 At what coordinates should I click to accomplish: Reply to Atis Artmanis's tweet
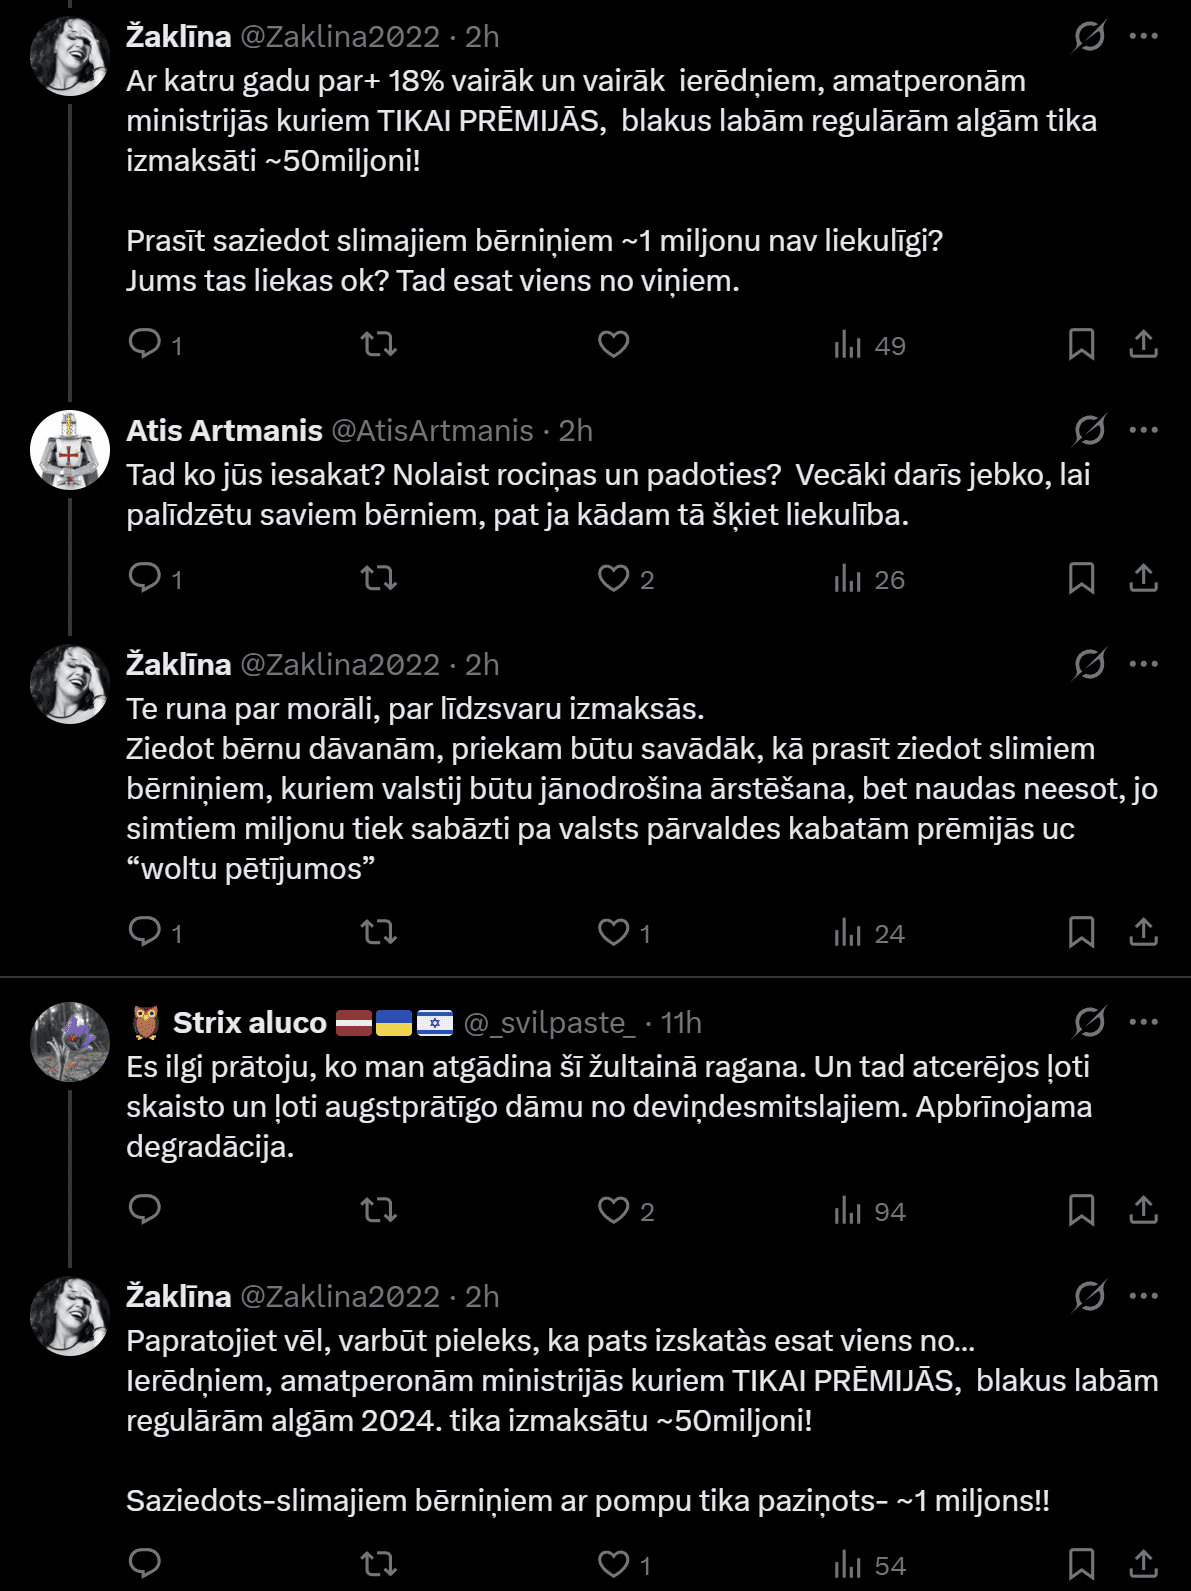(146, 579)
